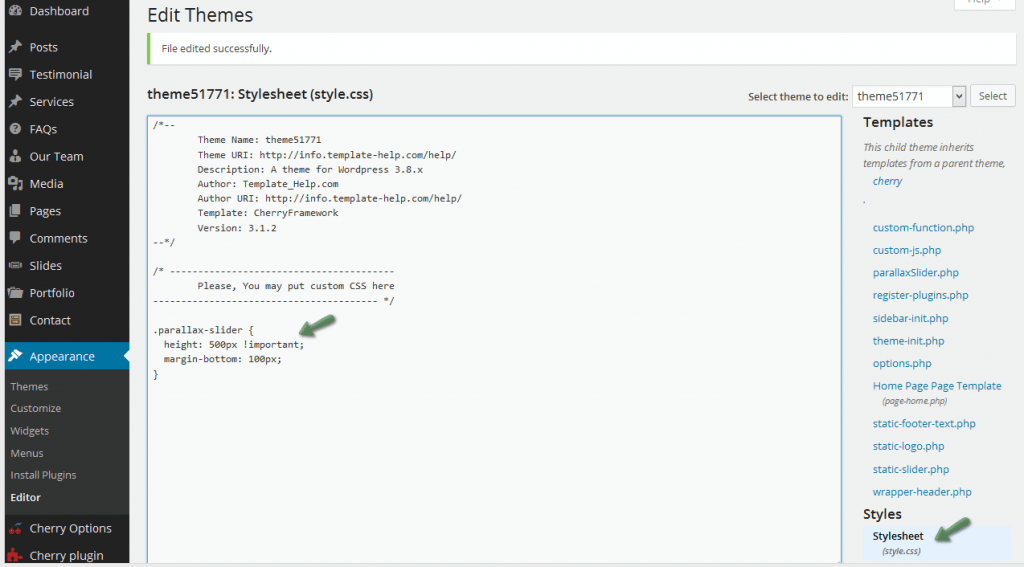Click the Portfolio folder icon
This screenshot has height=567, width=1024.
click(16, 293)
